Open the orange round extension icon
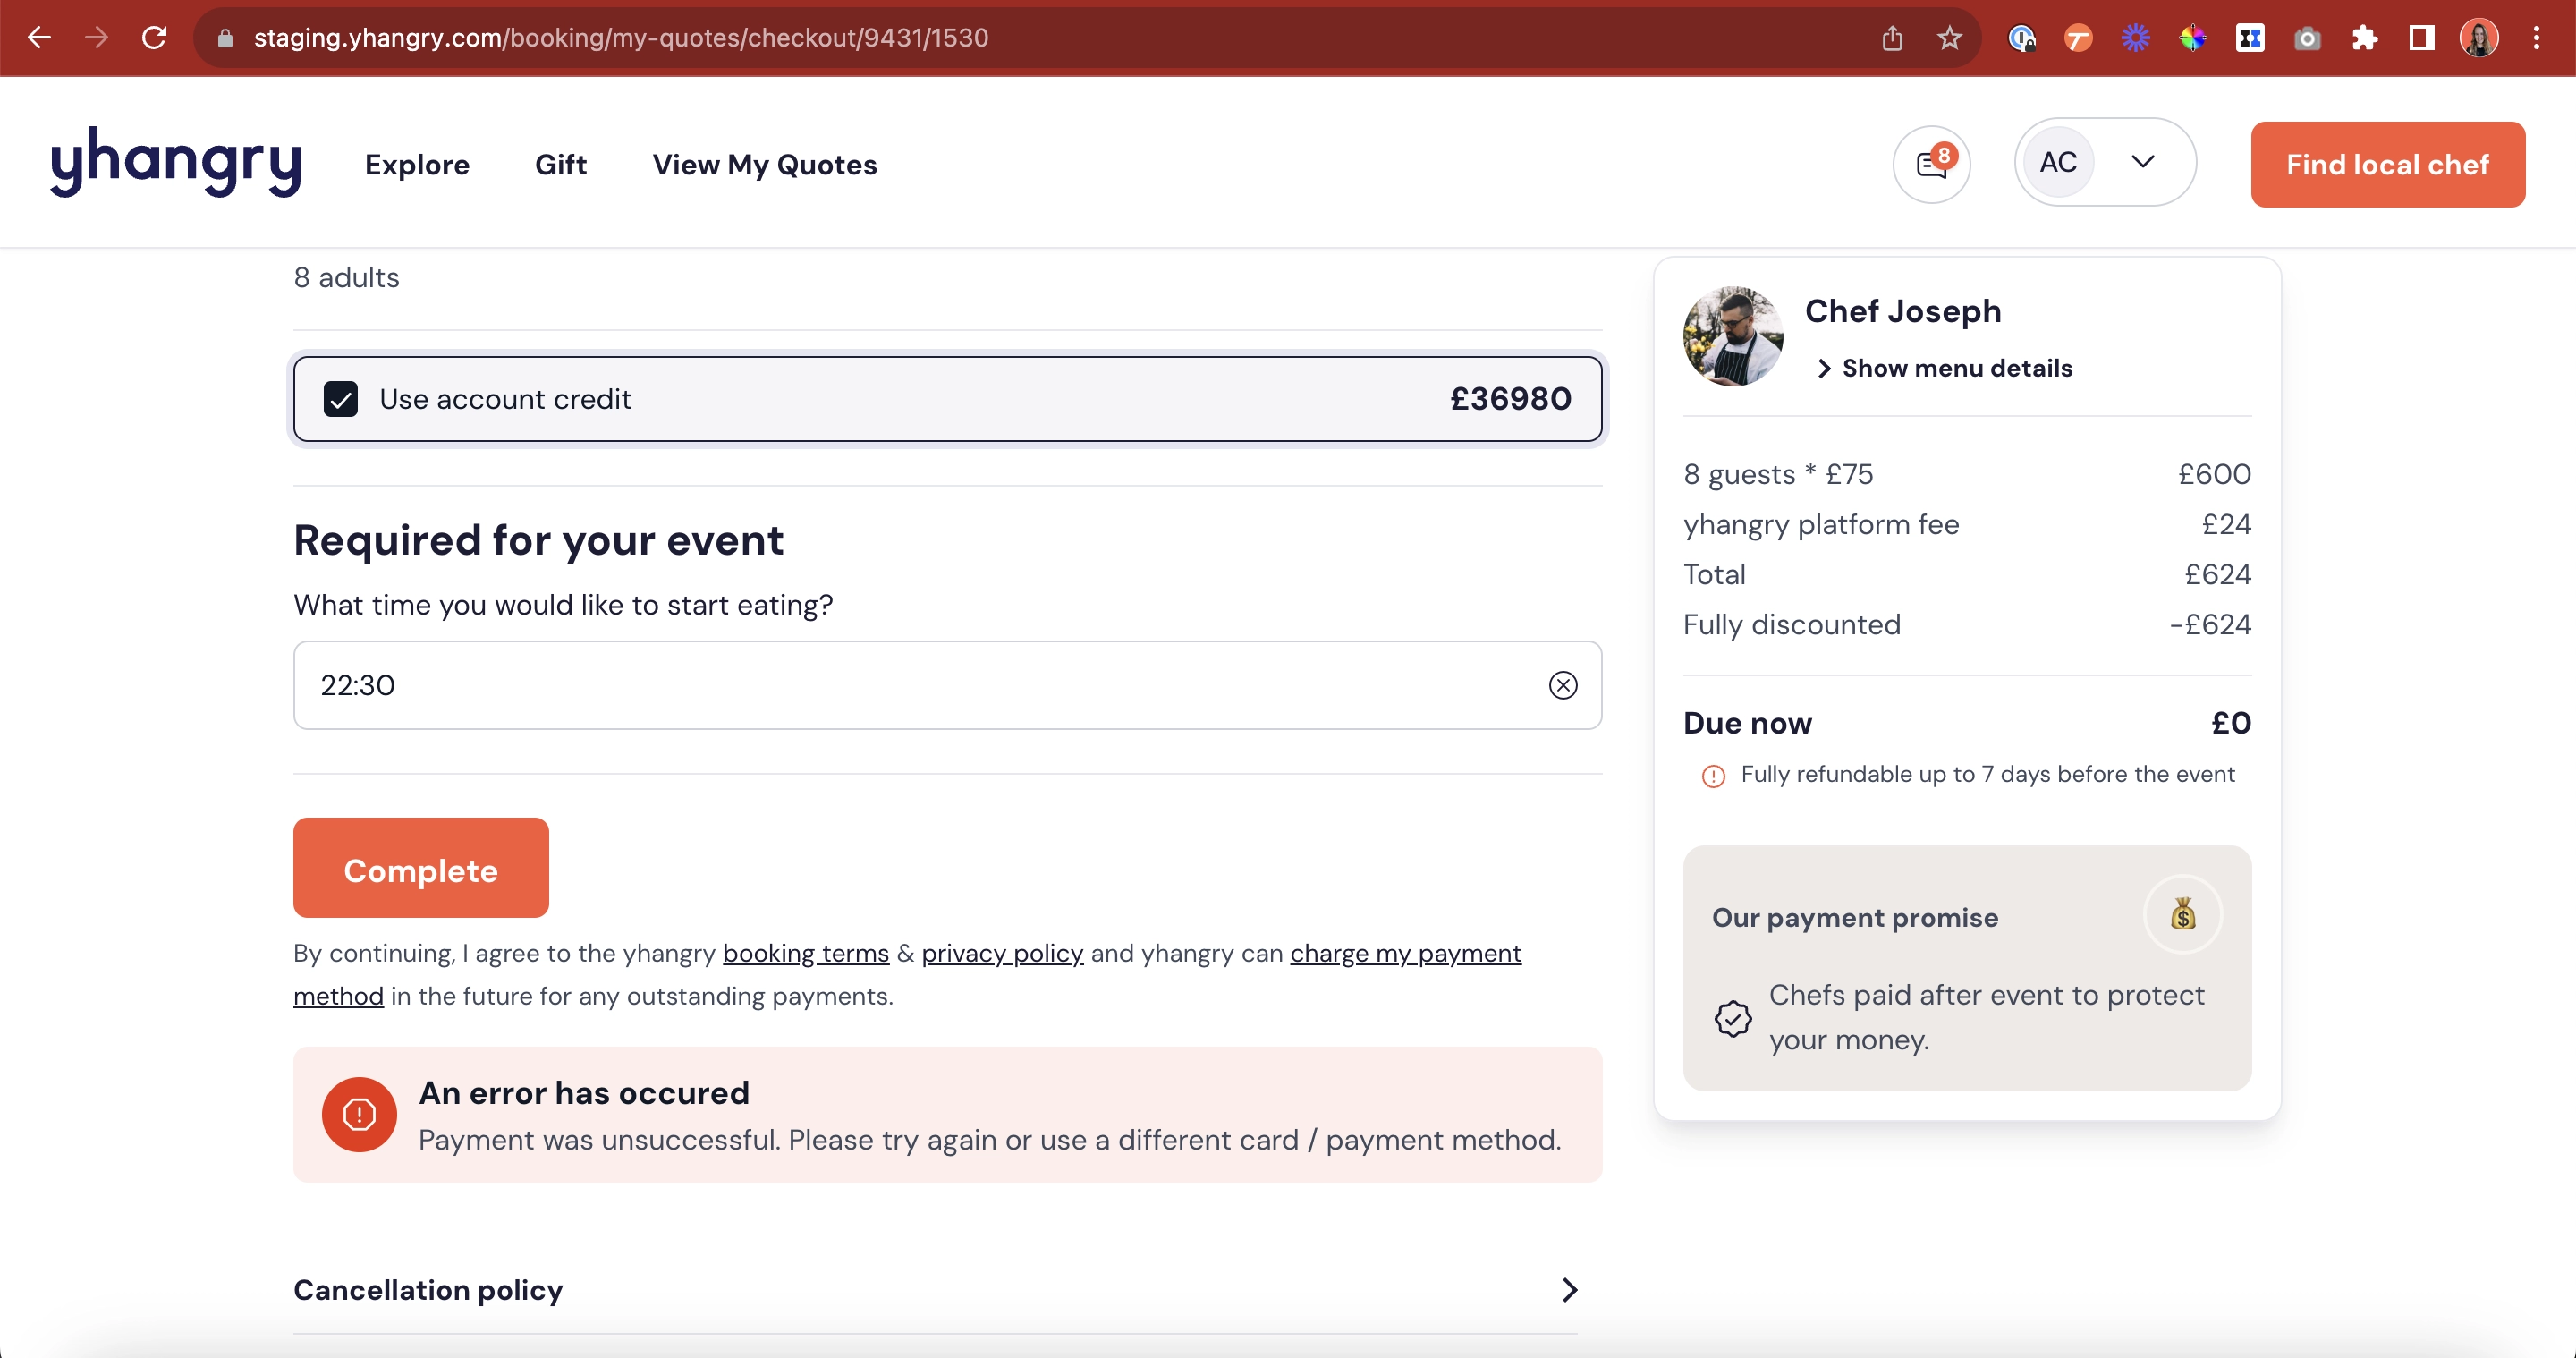Viewport: 2576px width, 1358px height. [x=2078, y=38]
